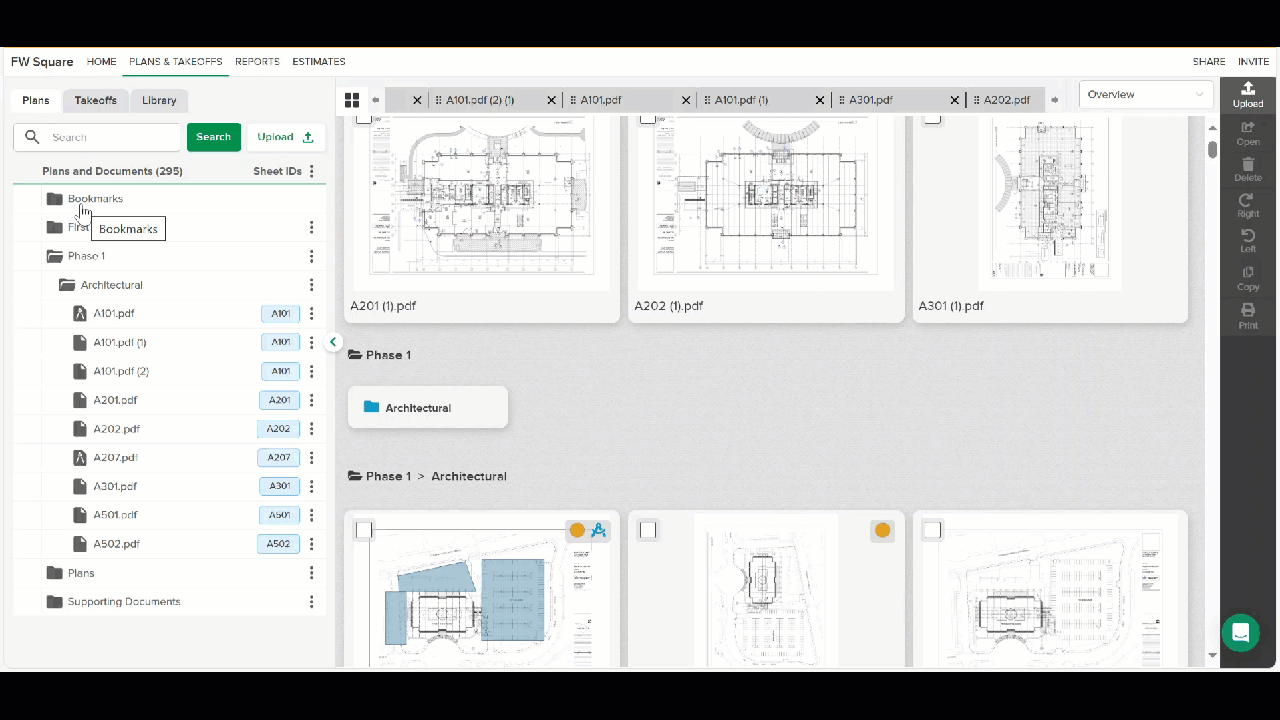Click the green Search button
1280x720 pixels.
(214, 137)
